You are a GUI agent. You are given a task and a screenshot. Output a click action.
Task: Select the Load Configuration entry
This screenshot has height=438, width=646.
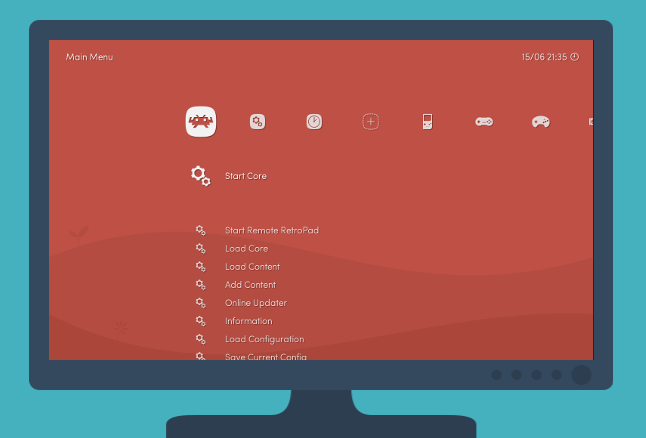click(264, 339)
